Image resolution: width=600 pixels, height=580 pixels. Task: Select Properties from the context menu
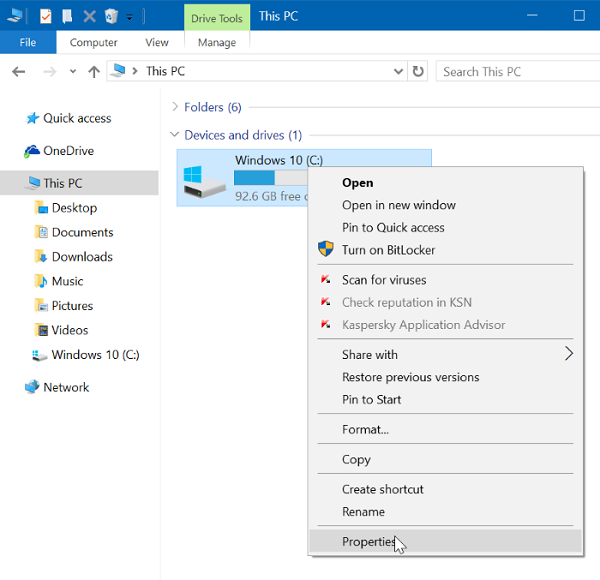click(x=370, y=541)
